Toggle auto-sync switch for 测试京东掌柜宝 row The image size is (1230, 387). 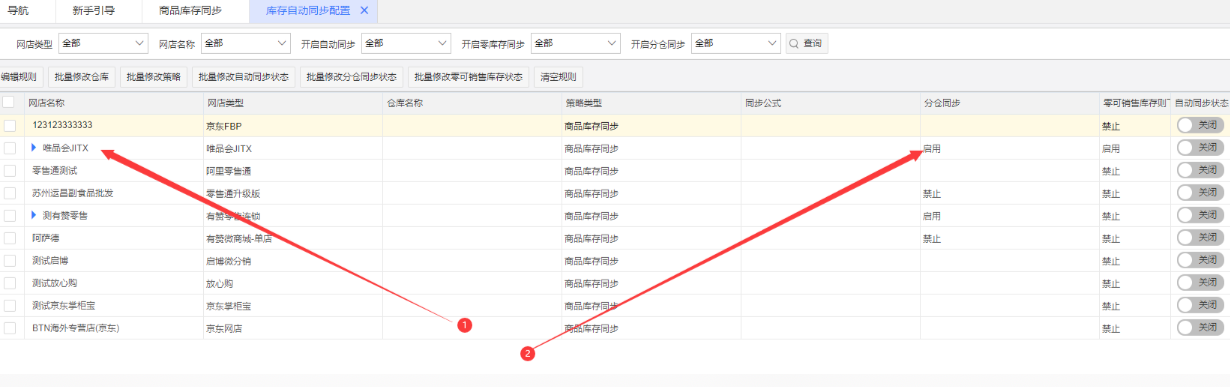1200,305
